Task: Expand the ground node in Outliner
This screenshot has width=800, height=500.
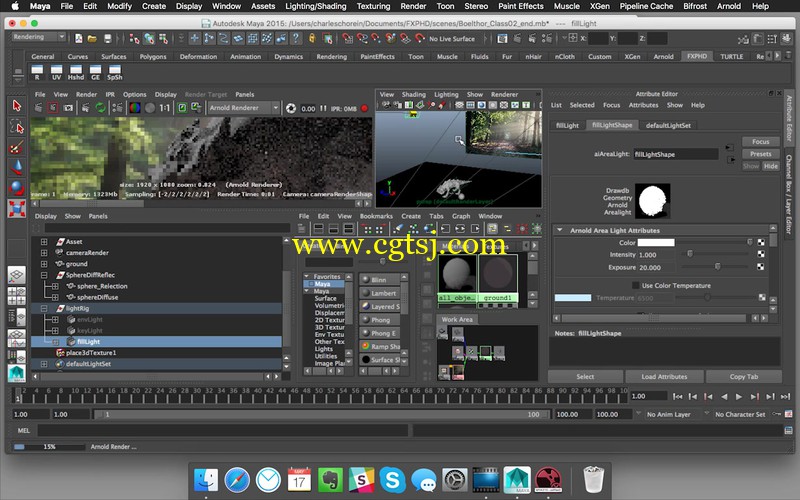Action: (44, 264)
